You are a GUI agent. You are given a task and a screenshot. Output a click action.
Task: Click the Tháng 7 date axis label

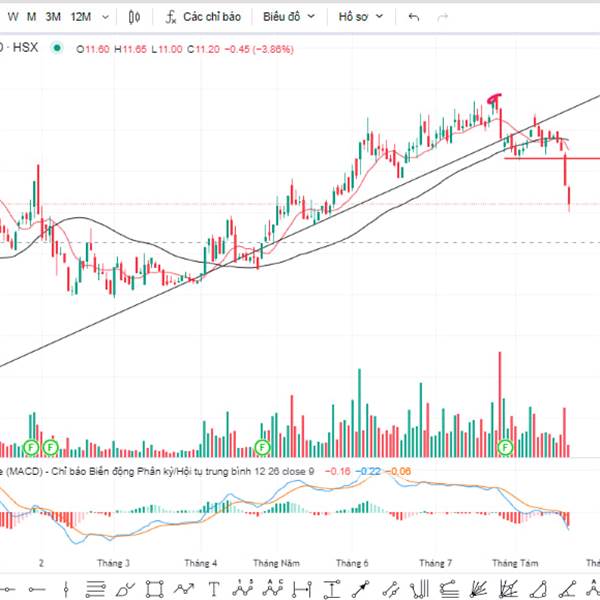coord(435,563)
